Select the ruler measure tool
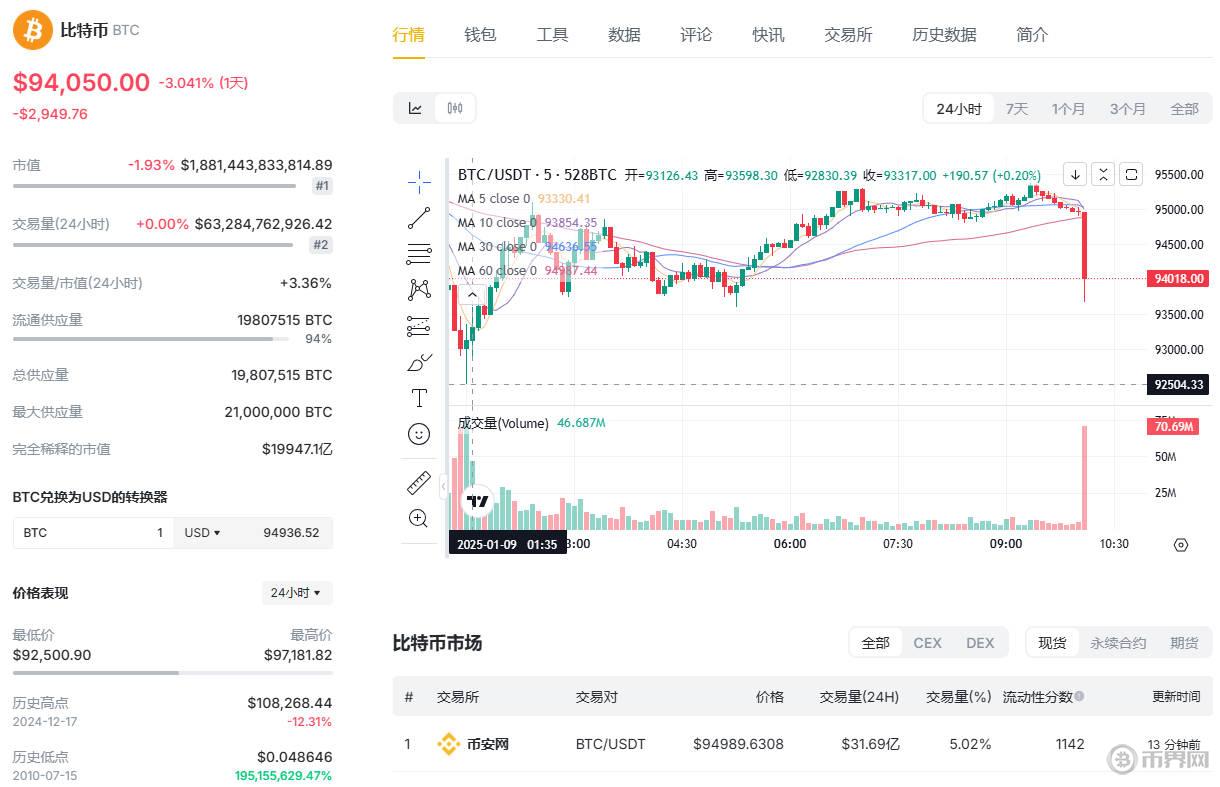Screen dimensions: 1220x787 click(x=419, y=482)
